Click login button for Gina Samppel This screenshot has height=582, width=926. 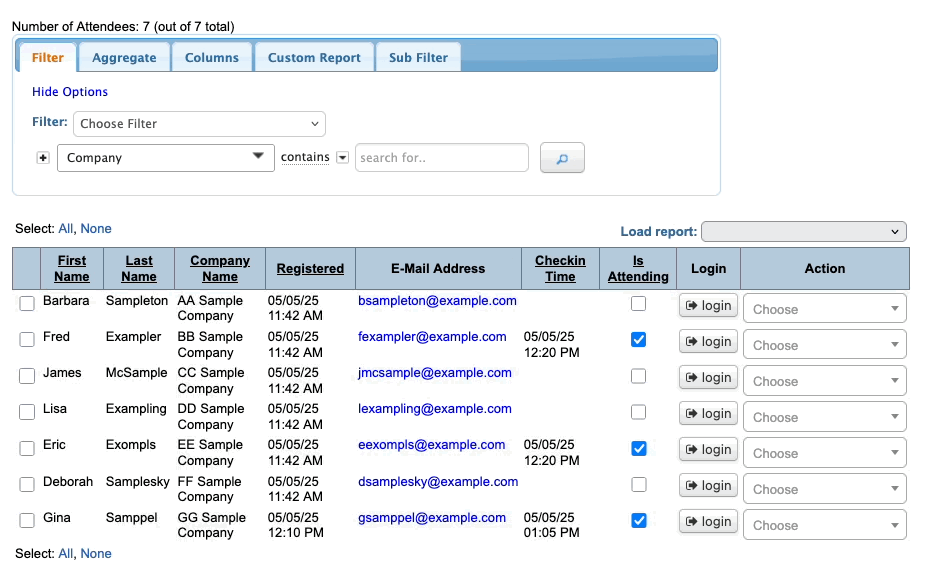[708, 521]
